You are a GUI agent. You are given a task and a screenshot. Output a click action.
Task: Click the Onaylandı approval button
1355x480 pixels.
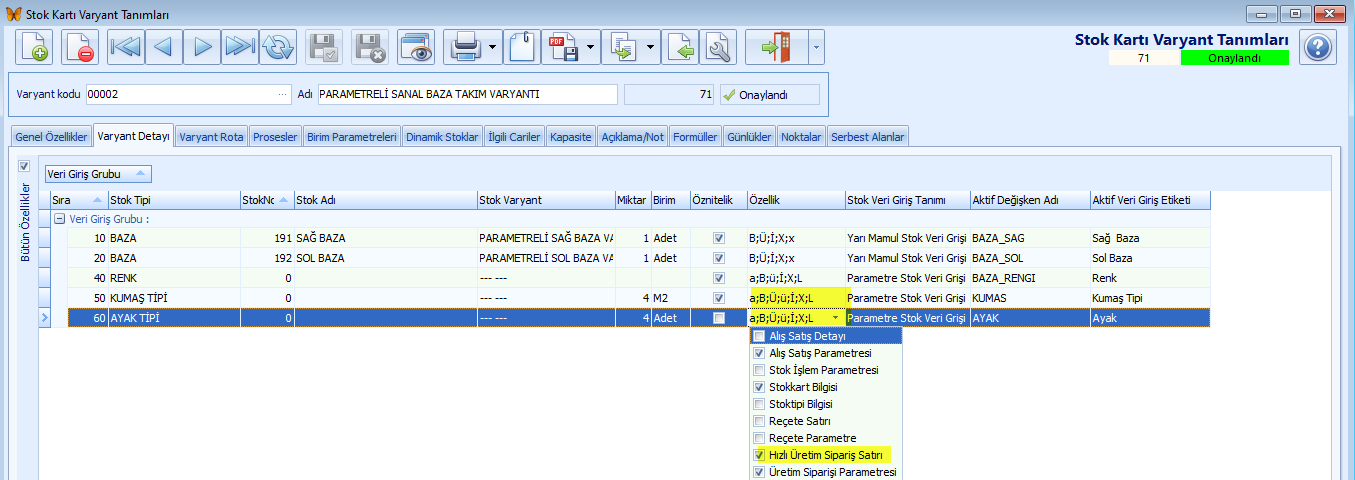point(769,95)
